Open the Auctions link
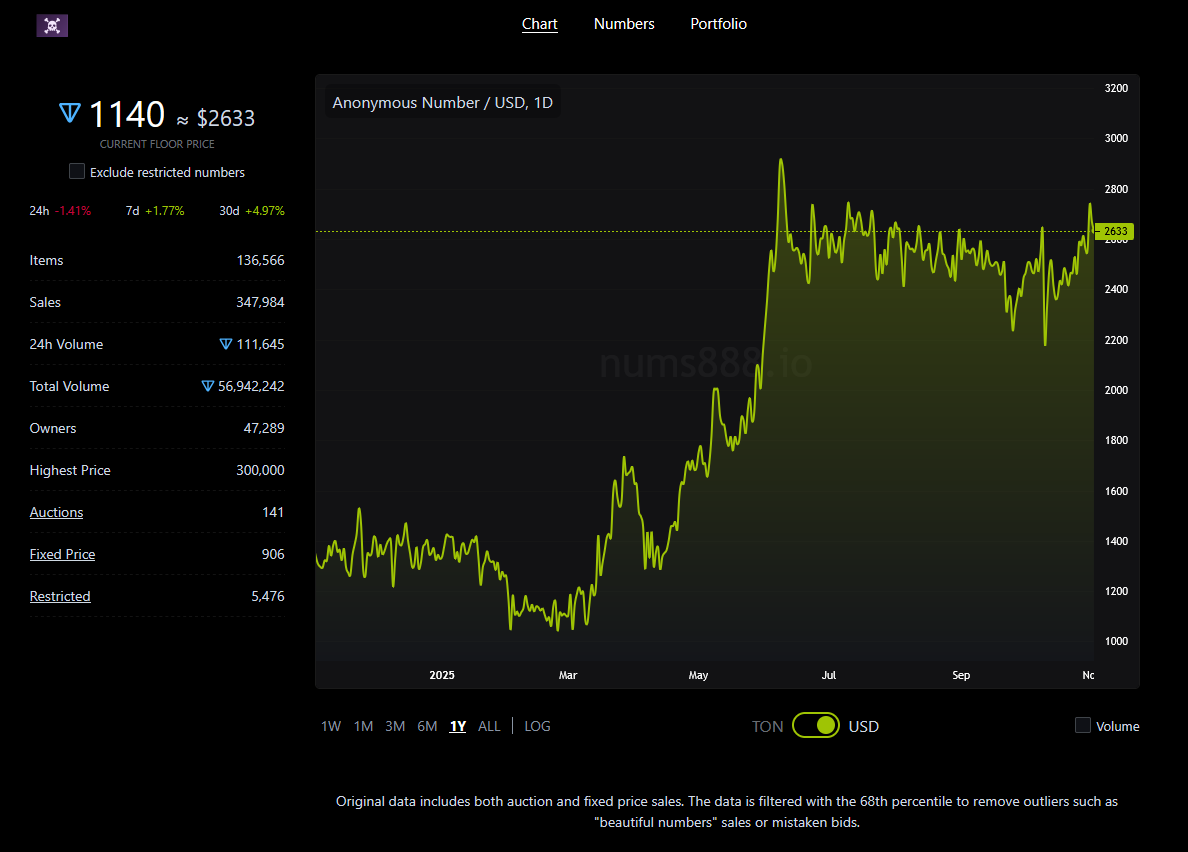Screen dimensions: 1188x852 [56, 513]
